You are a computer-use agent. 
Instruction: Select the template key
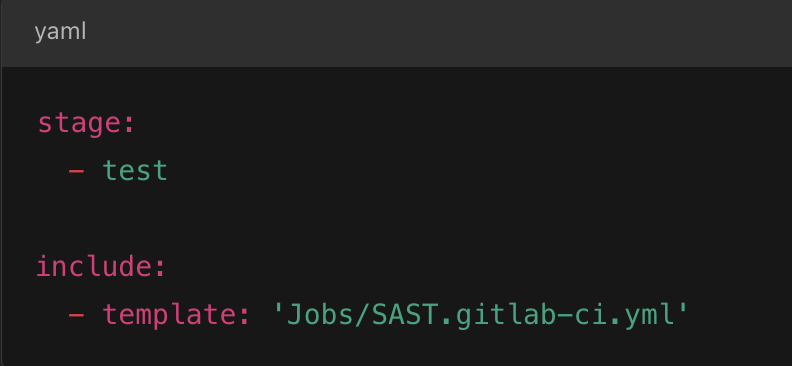click(x=169, y=315)
